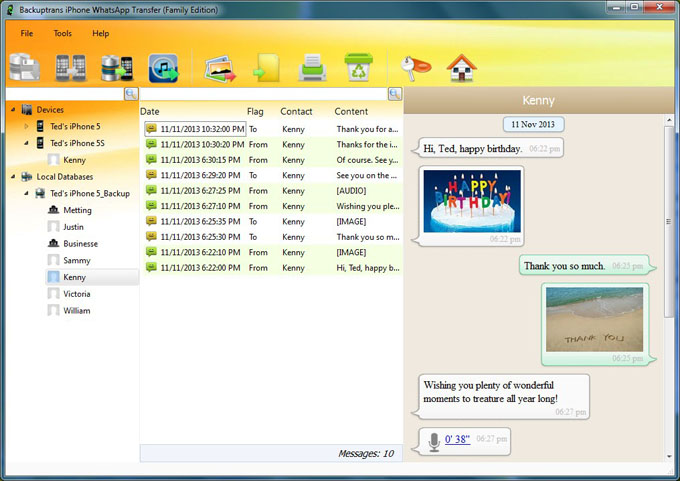
Task: Click the export messages to file icon
Action: point(267,68)
